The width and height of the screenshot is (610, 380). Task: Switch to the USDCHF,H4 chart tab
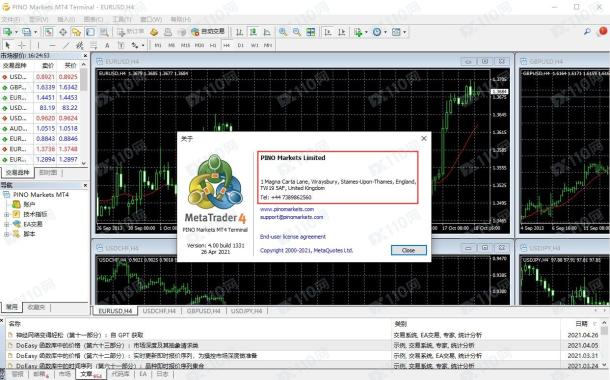coord(159,311)
